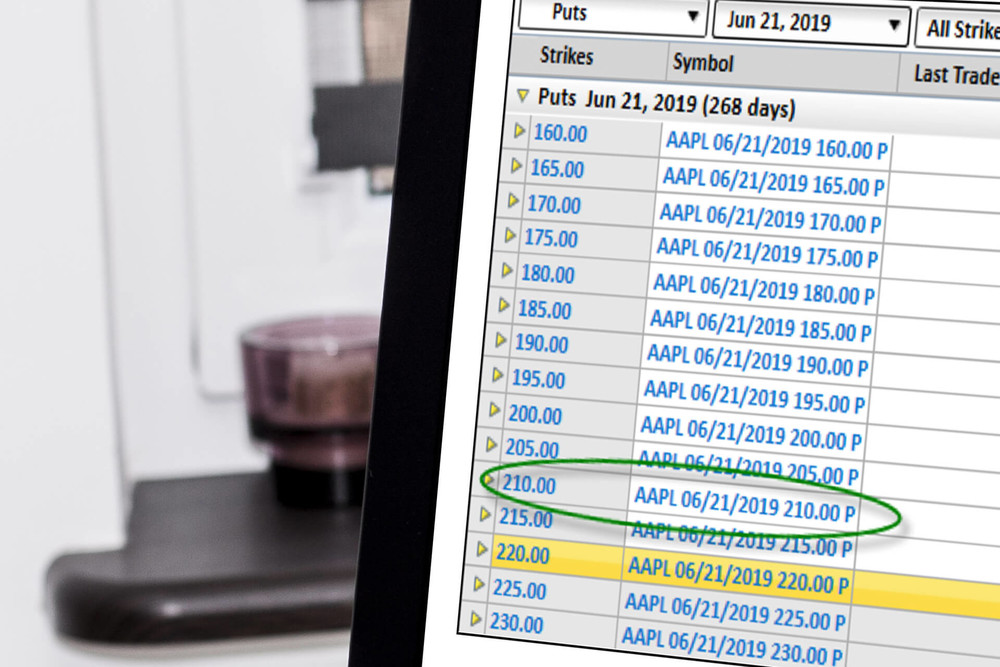This screenshot has height=667, width=1000.
Task: Expand the 190.00 strike row
Action: (501, 341)
